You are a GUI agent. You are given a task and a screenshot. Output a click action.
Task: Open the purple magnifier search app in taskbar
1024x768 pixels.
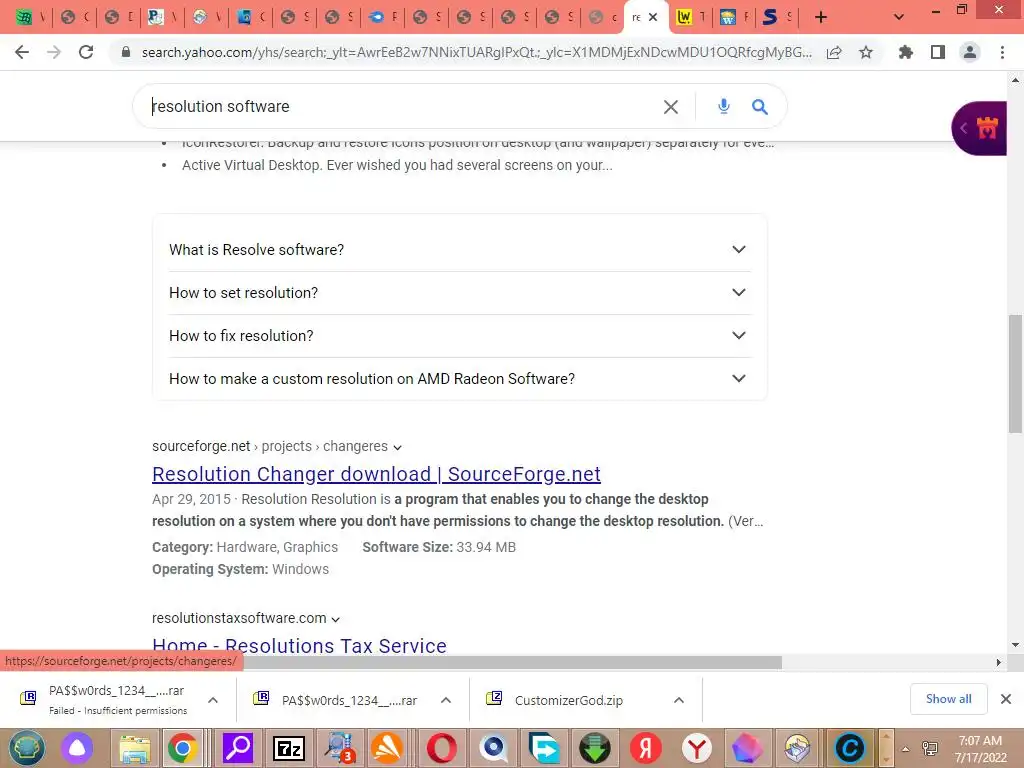click(x=238, y=748)
